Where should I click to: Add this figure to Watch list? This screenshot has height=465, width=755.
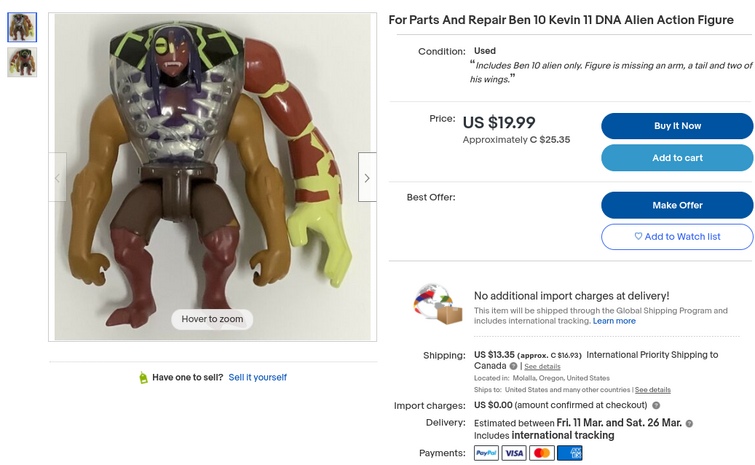(x=676, y=237)
